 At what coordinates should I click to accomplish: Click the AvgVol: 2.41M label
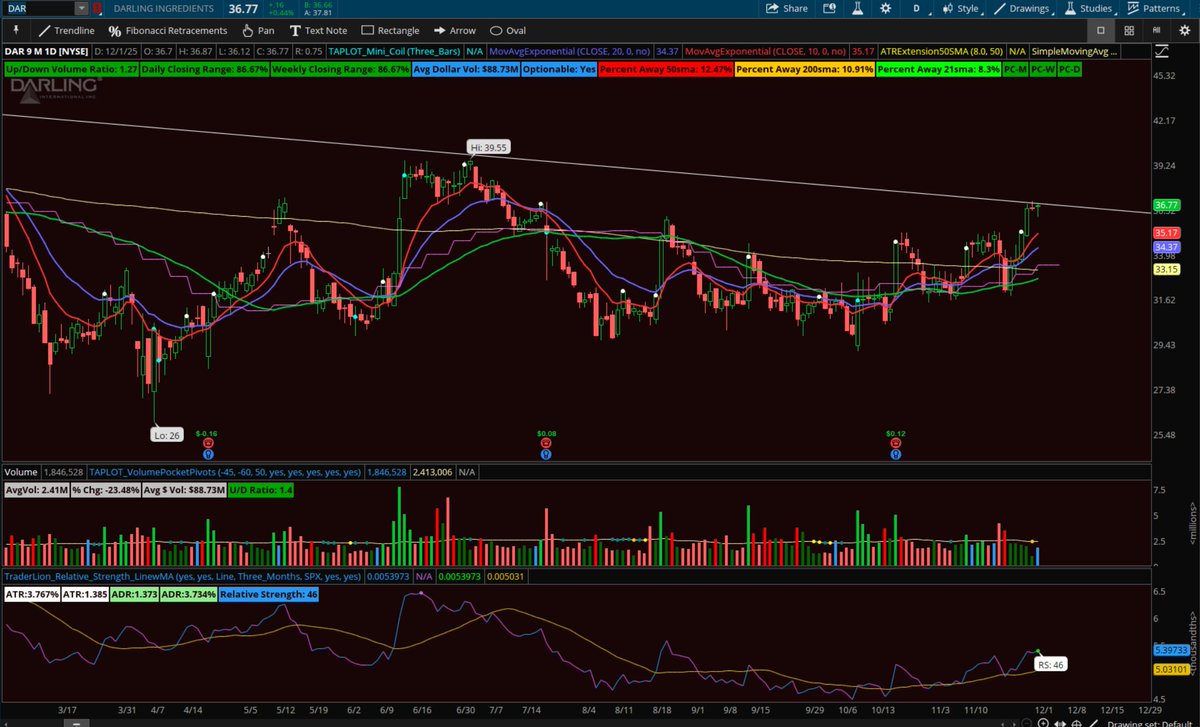(39, 490)
